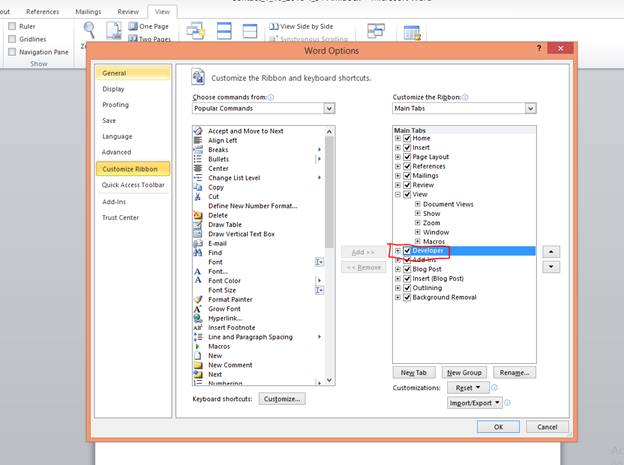Click the move-down arrow button beside the tabs list
The height and width of the screenshot is (465, 624).
pos(551,267)
